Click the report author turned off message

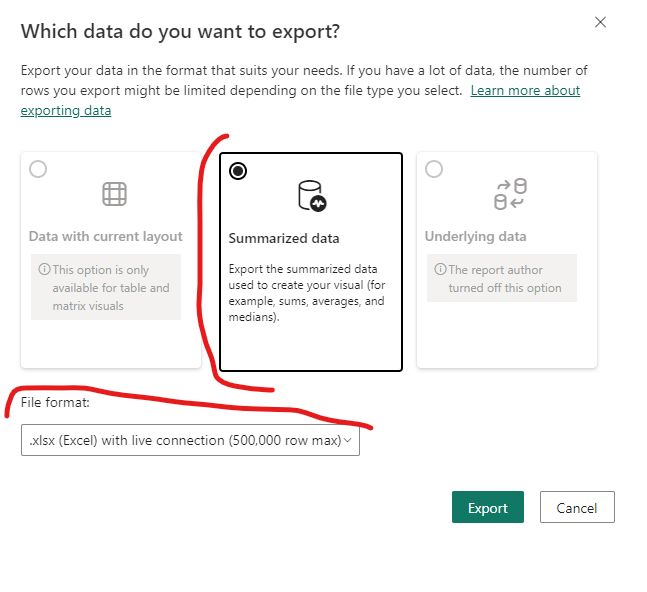[505, 278]
